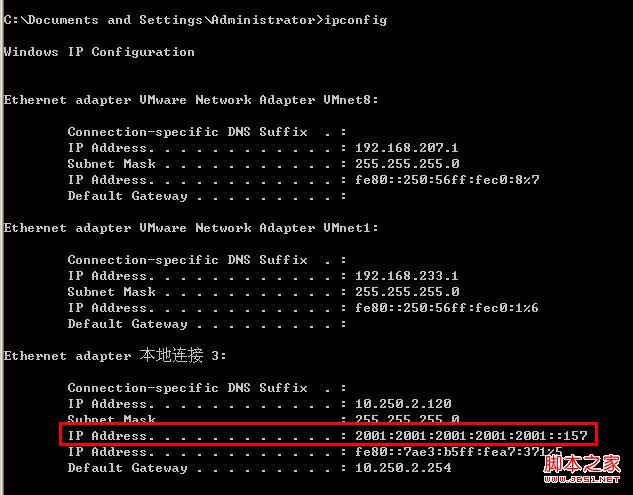This screenshot has height=495, width=633.
Task: Click the red-boxed IP Address label
Action: (x=111, y=436)
